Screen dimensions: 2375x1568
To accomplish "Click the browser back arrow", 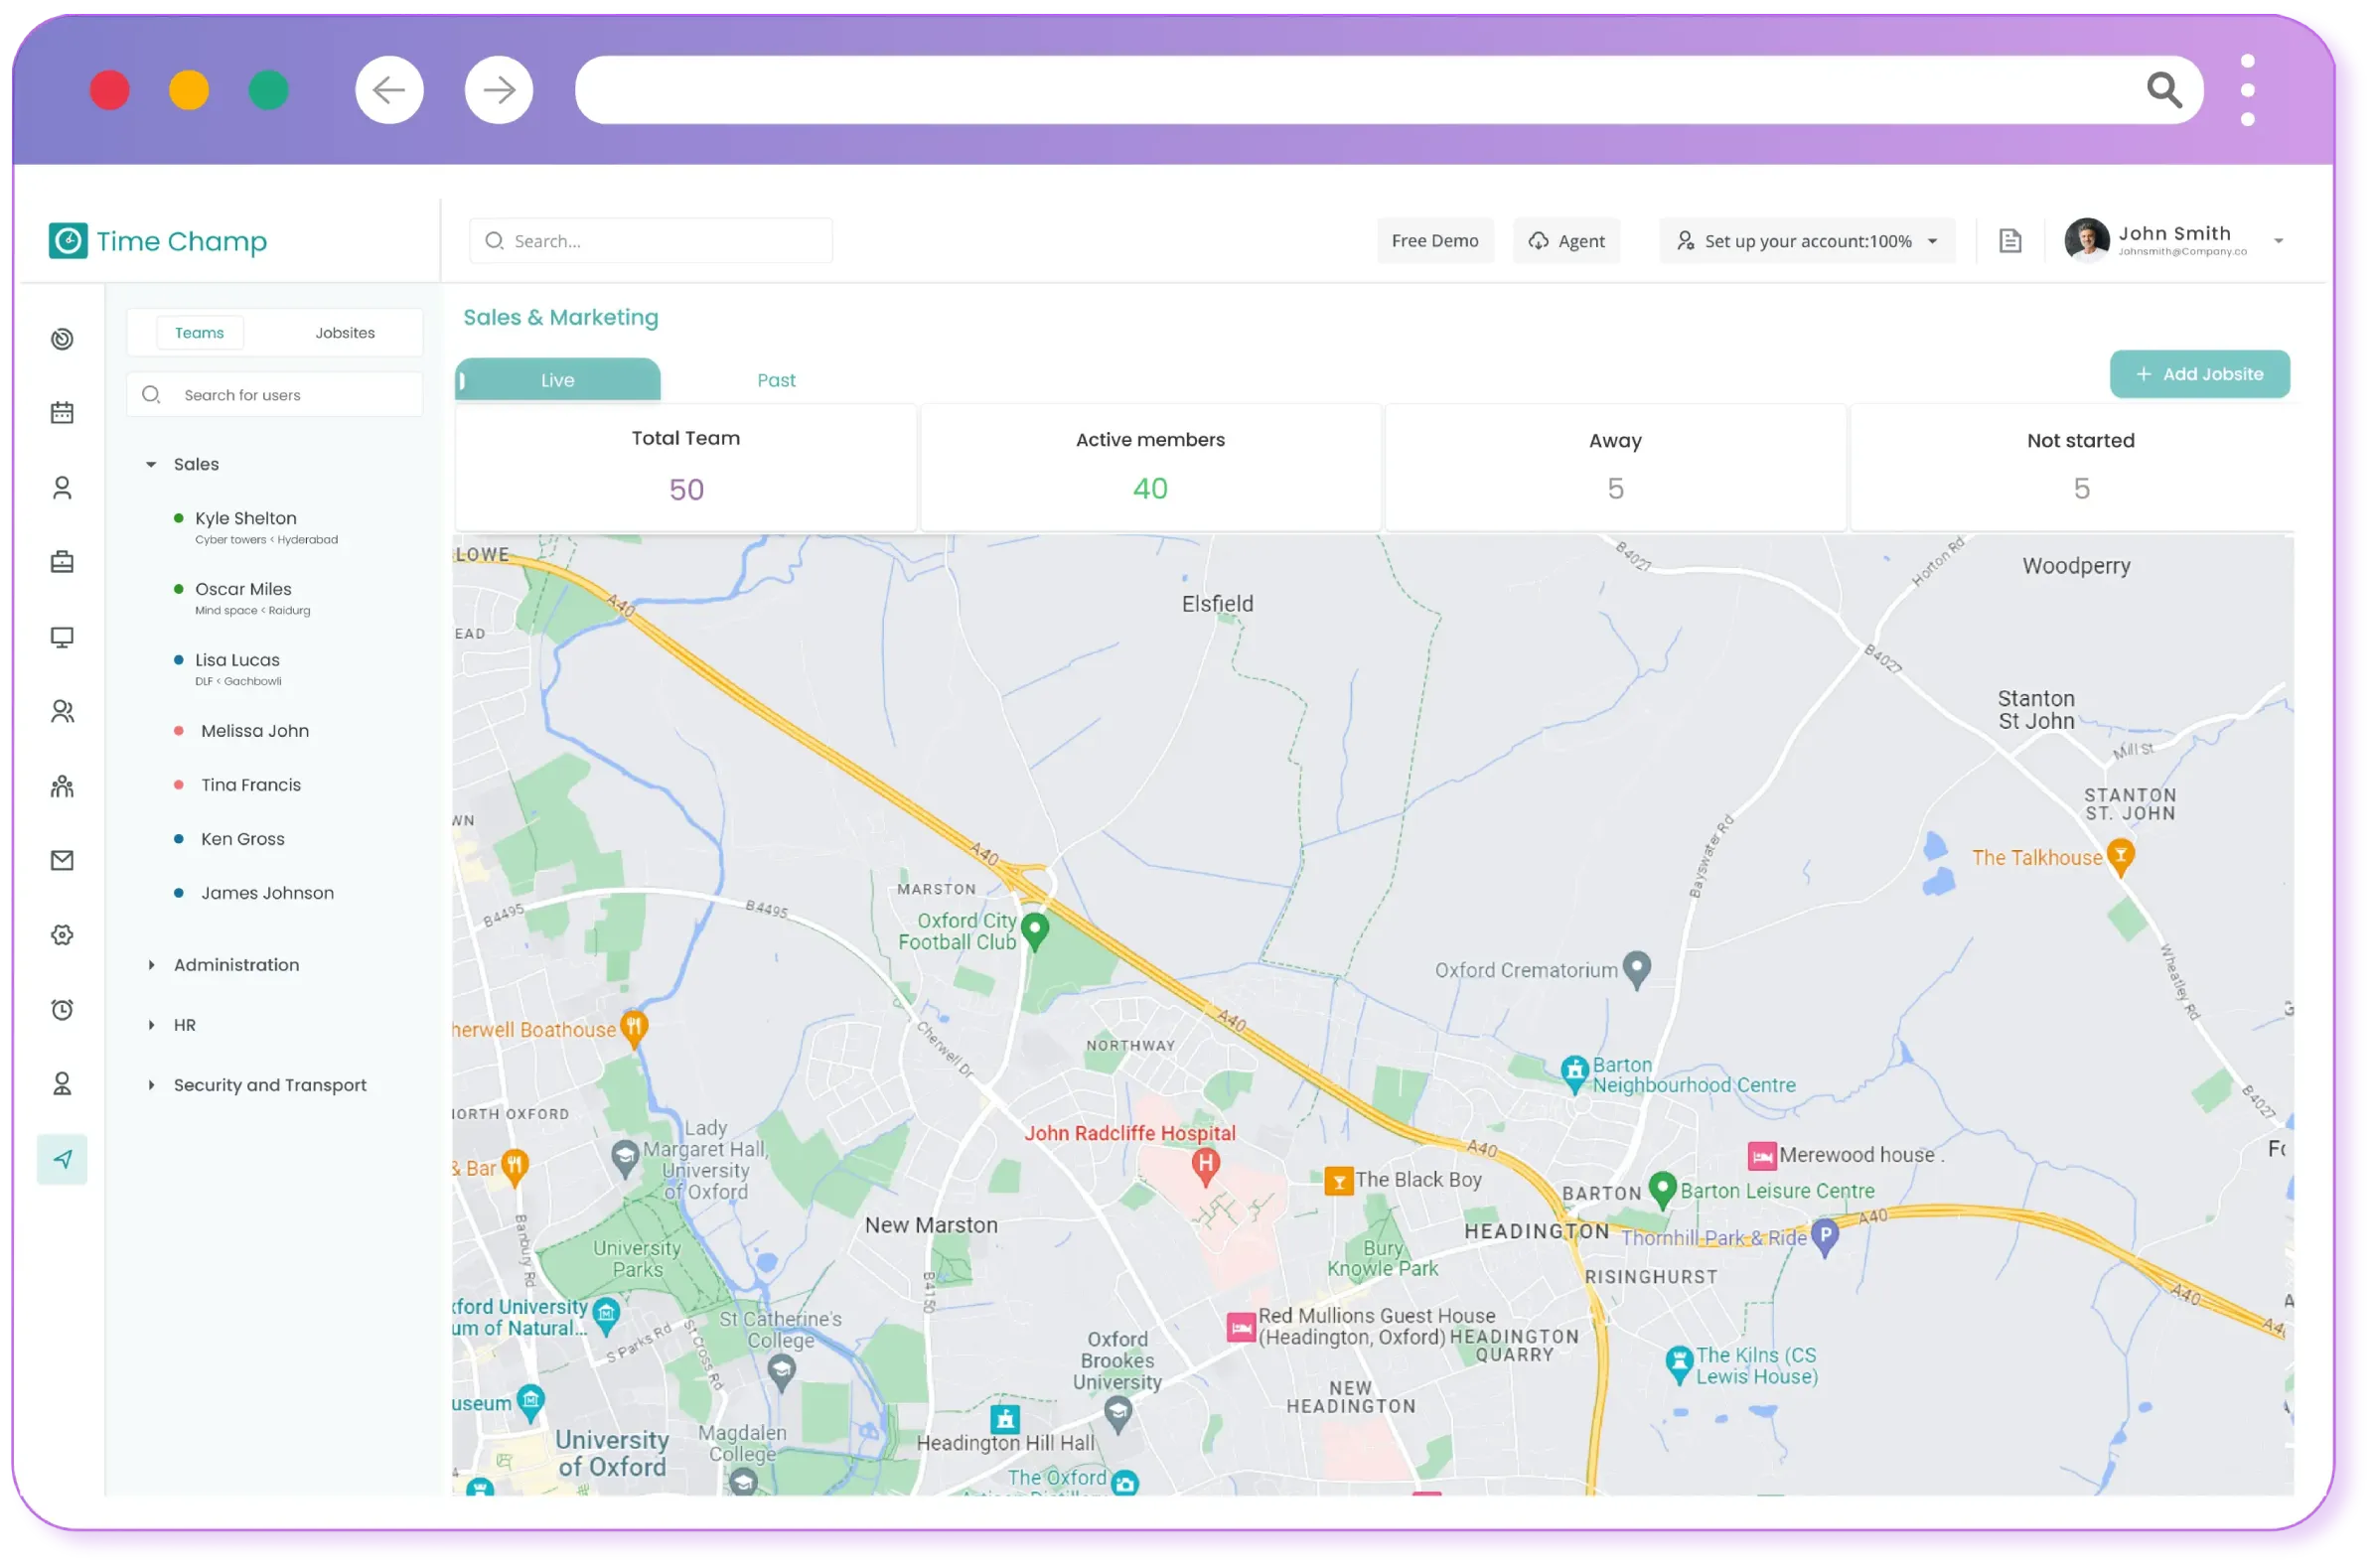I will (389, 90).
